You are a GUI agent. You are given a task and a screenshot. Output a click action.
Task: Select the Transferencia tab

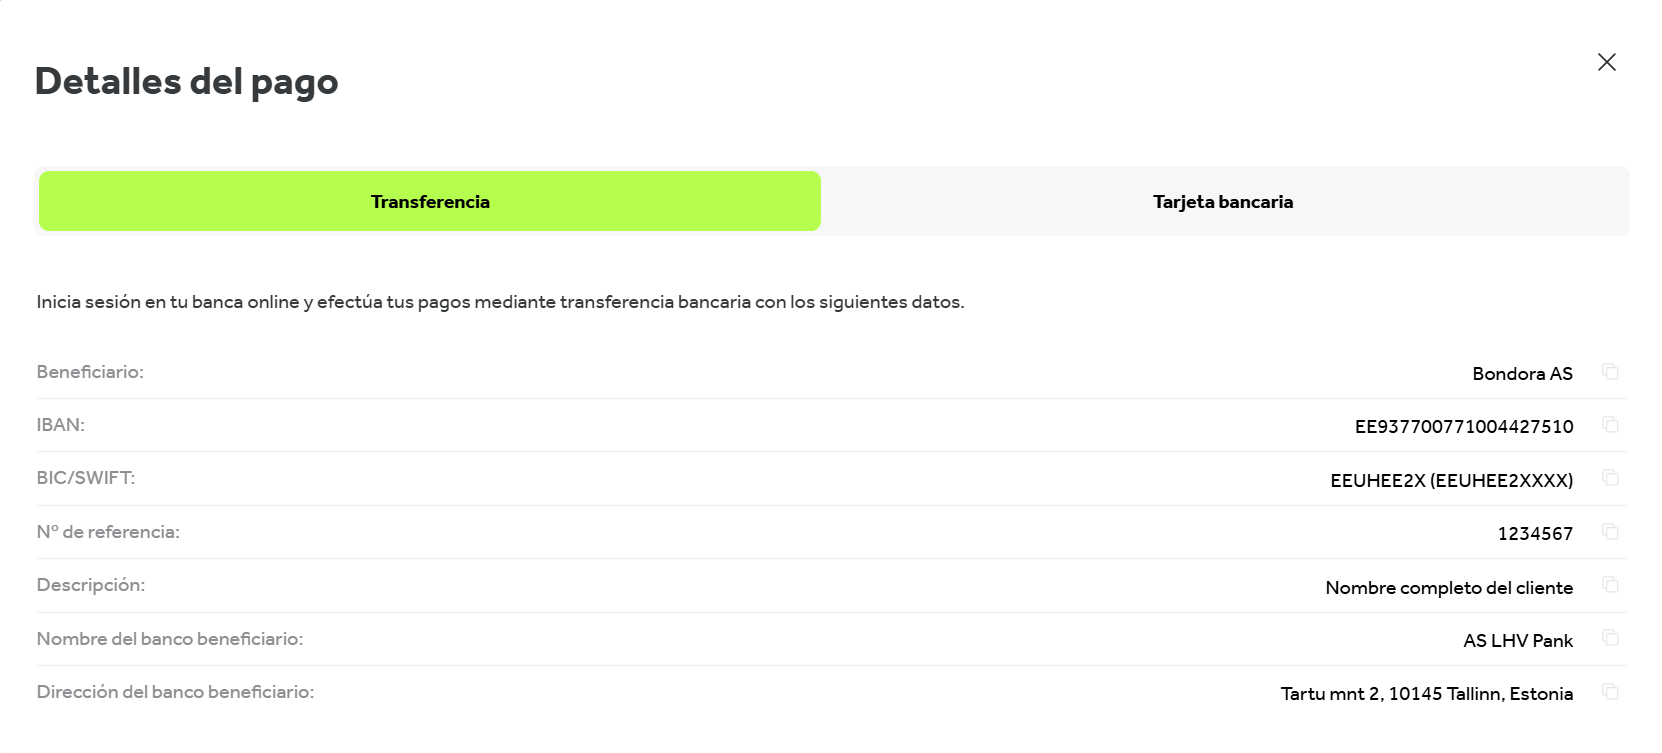coord(430,201)
